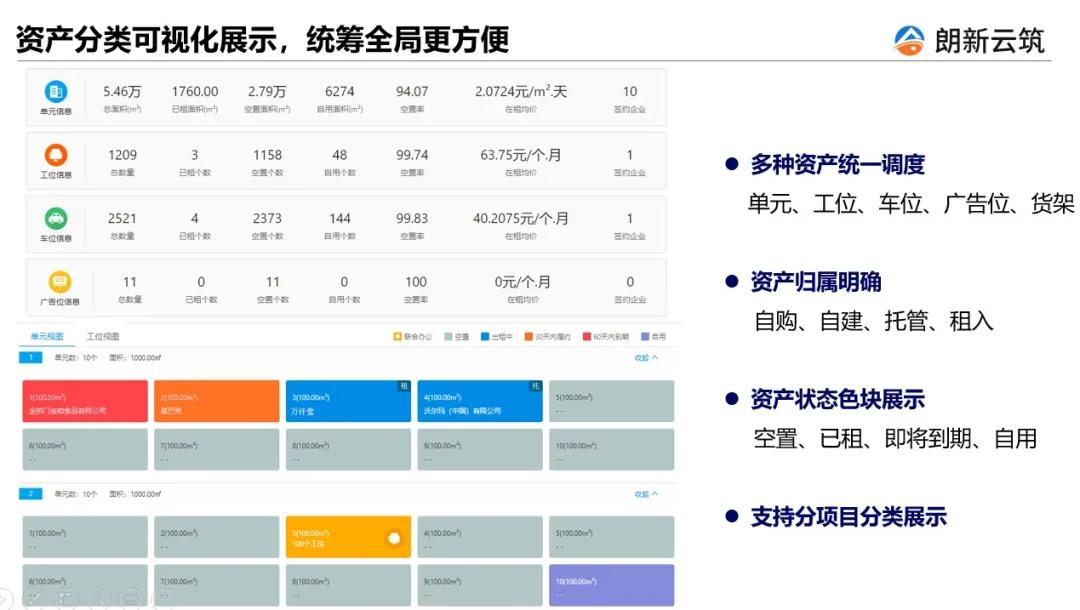Click the blue floor 2 number tag
This screenshot has height=610, width=1080.
tap(30, 494)
